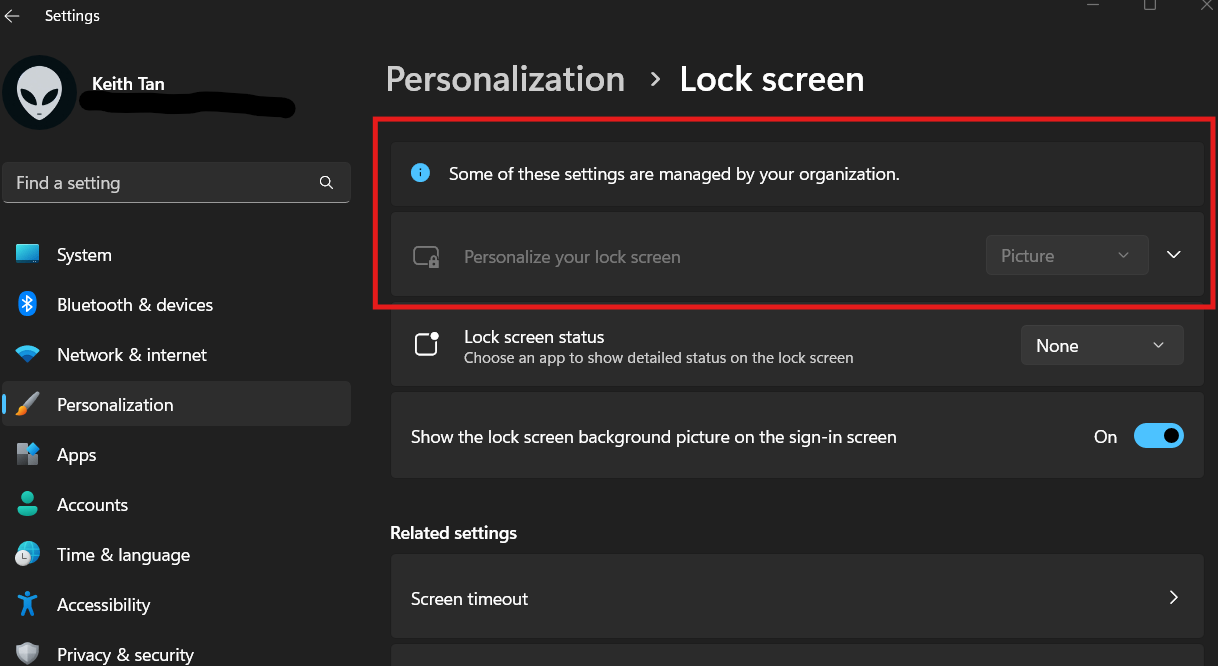Screen dimensions: 1218x666
Task: Select the System sidebar icon
Action: coord(27,254)
